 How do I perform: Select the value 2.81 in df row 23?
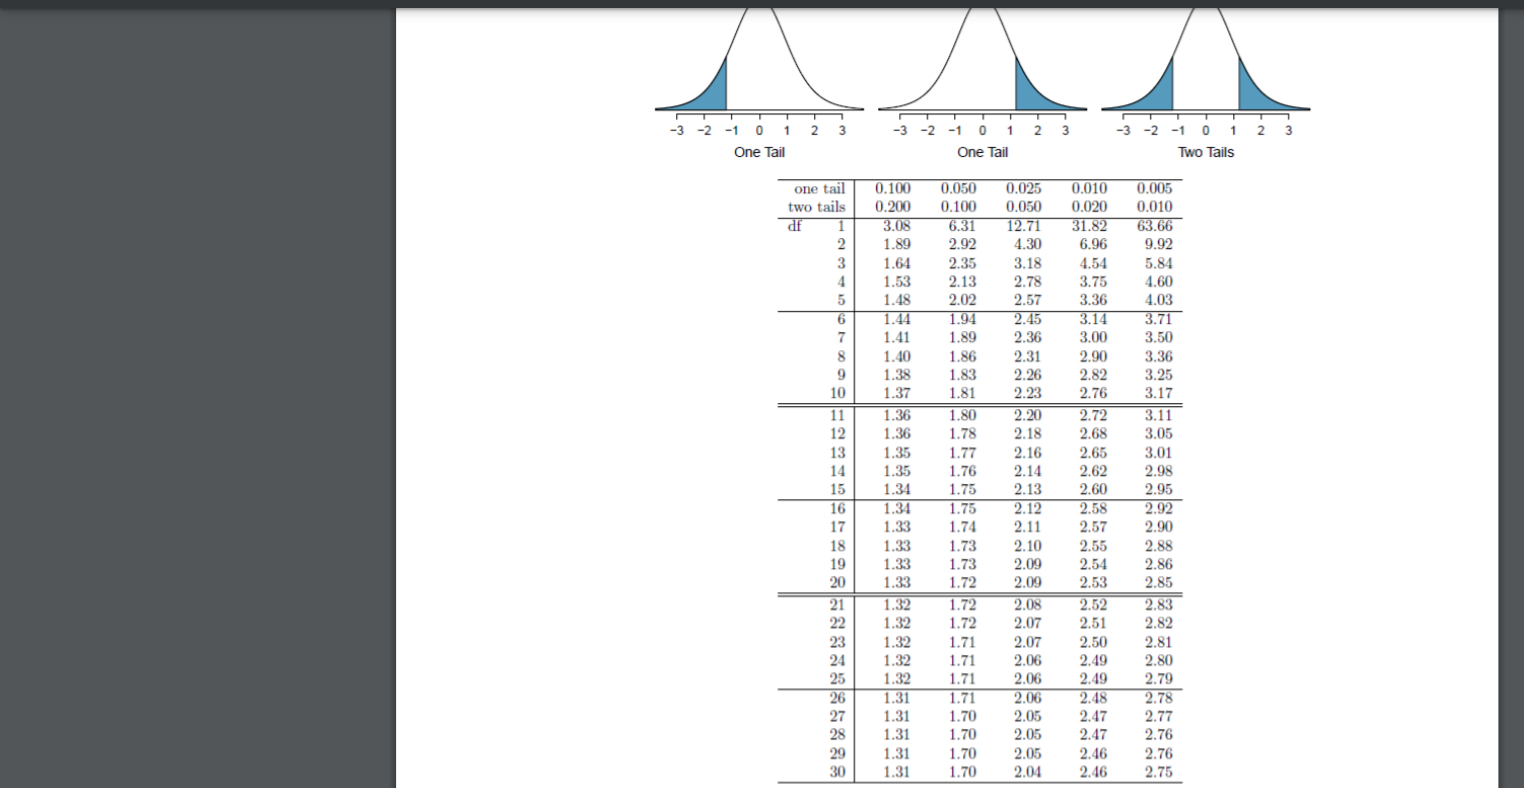click(x=1158, y=641)
